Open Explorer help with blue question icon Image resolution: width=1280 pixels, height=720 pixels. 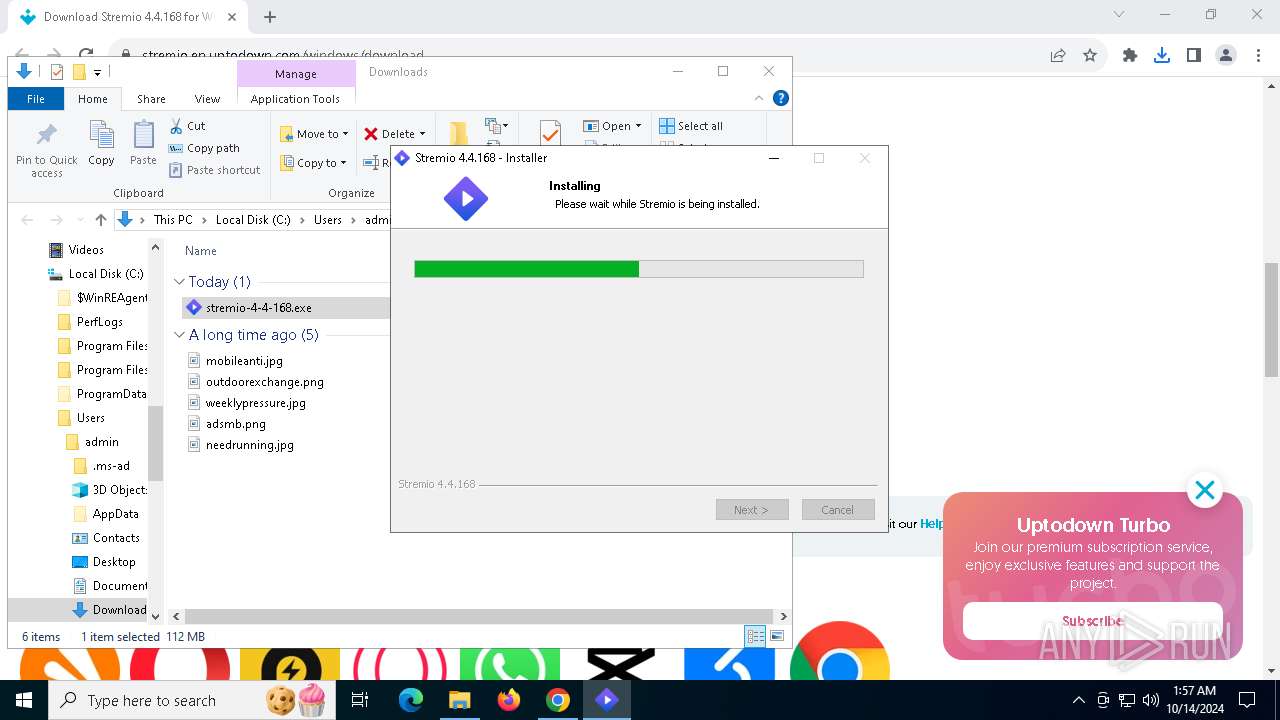click(781, 98)
